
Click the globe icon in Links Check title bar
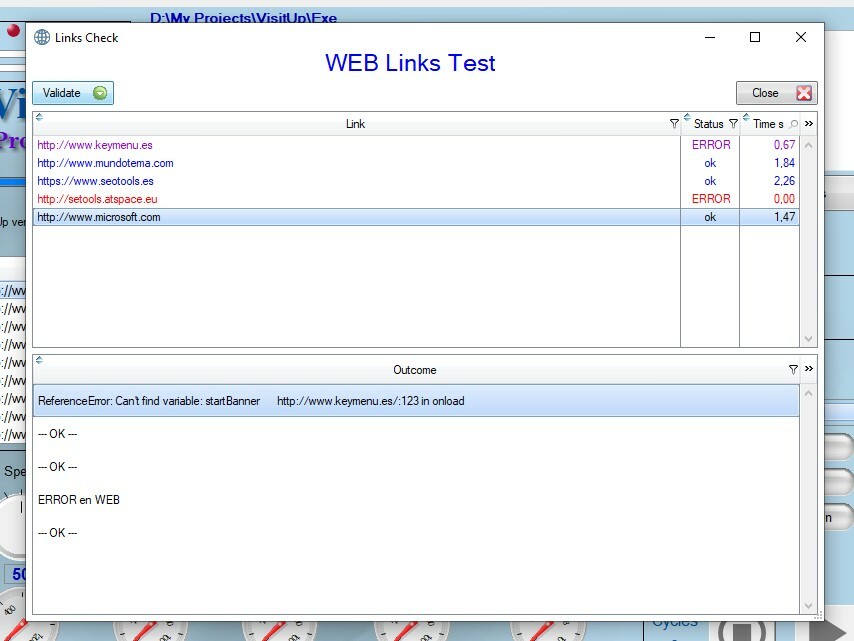point(41,37)
